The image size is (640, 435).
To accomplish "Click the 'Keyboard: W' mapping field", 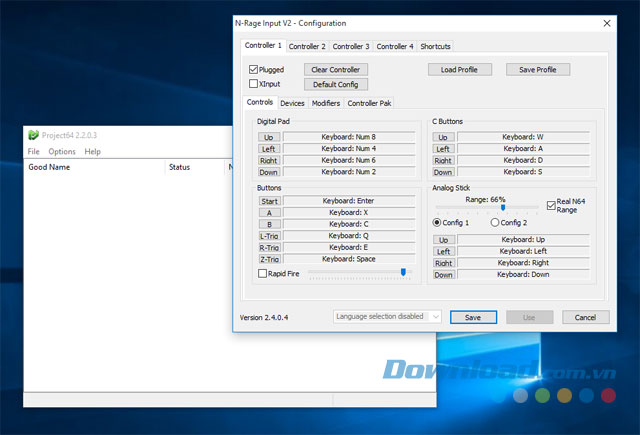I will (523, 137).
